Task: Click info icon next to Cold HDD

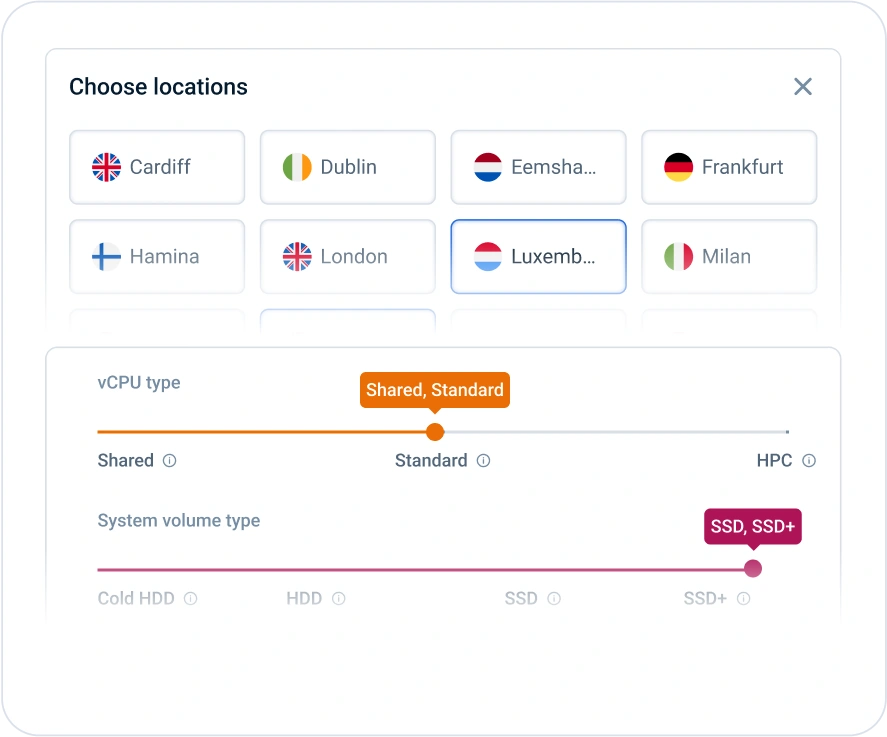Action: coord(191,599)
